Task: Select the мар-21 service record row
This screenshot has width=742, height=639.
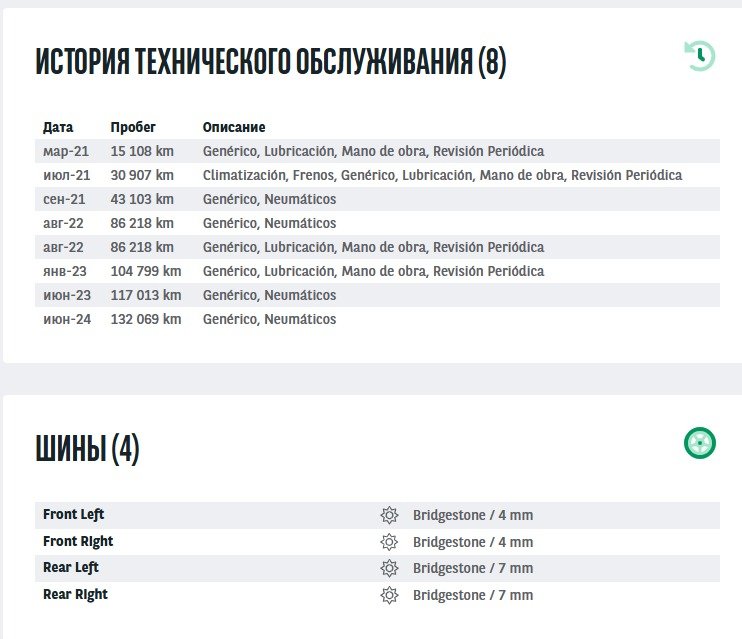Action: pyautogui.click(x=377, y=151)
